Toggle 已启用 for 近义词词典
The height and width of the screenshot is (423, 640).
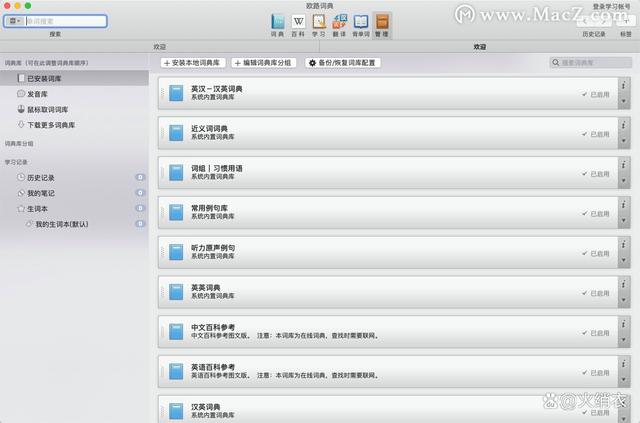point(596,134)
